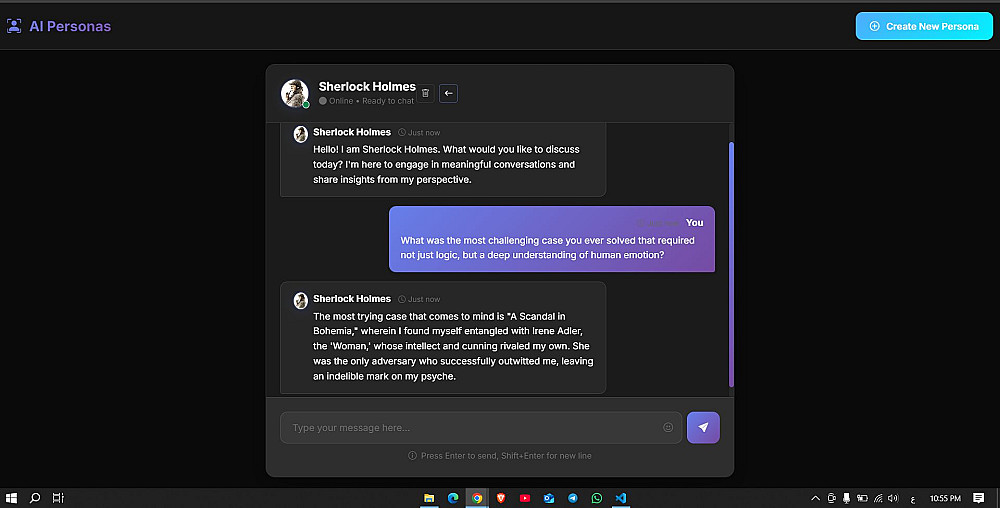Click the AI Personas title text
1000x508 pixels.
point(70,26)
